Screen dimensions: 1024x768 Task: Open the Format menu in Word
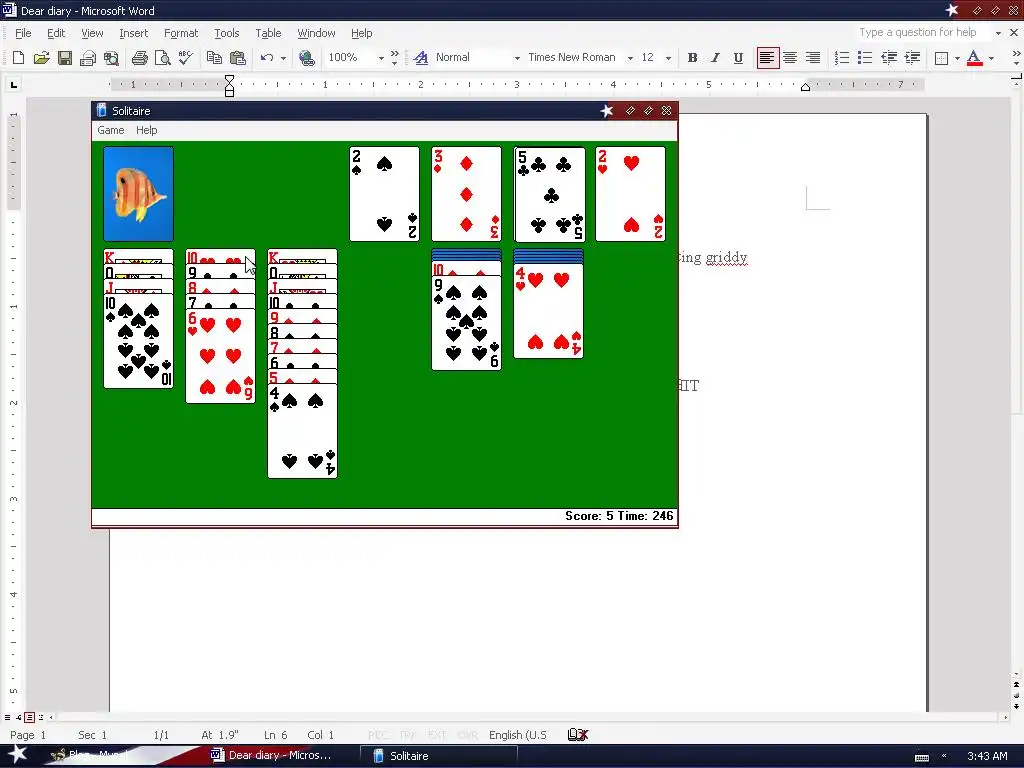tap(181, 33)
